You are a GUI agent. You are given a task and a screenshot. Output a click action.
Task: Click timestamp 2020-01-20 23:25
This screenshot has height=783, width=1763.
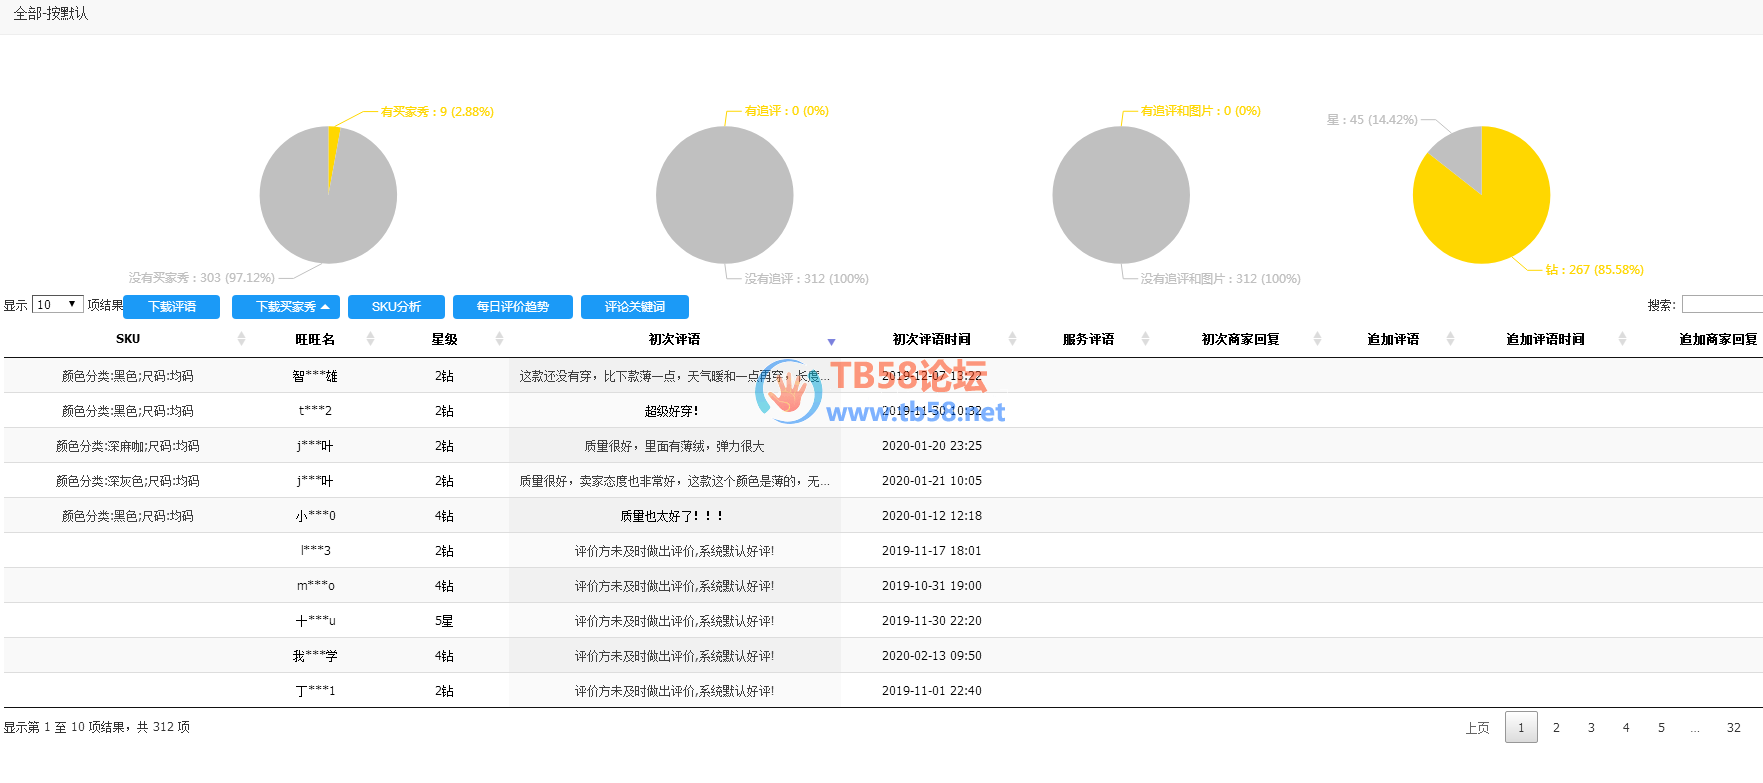[x=931, y=446]
